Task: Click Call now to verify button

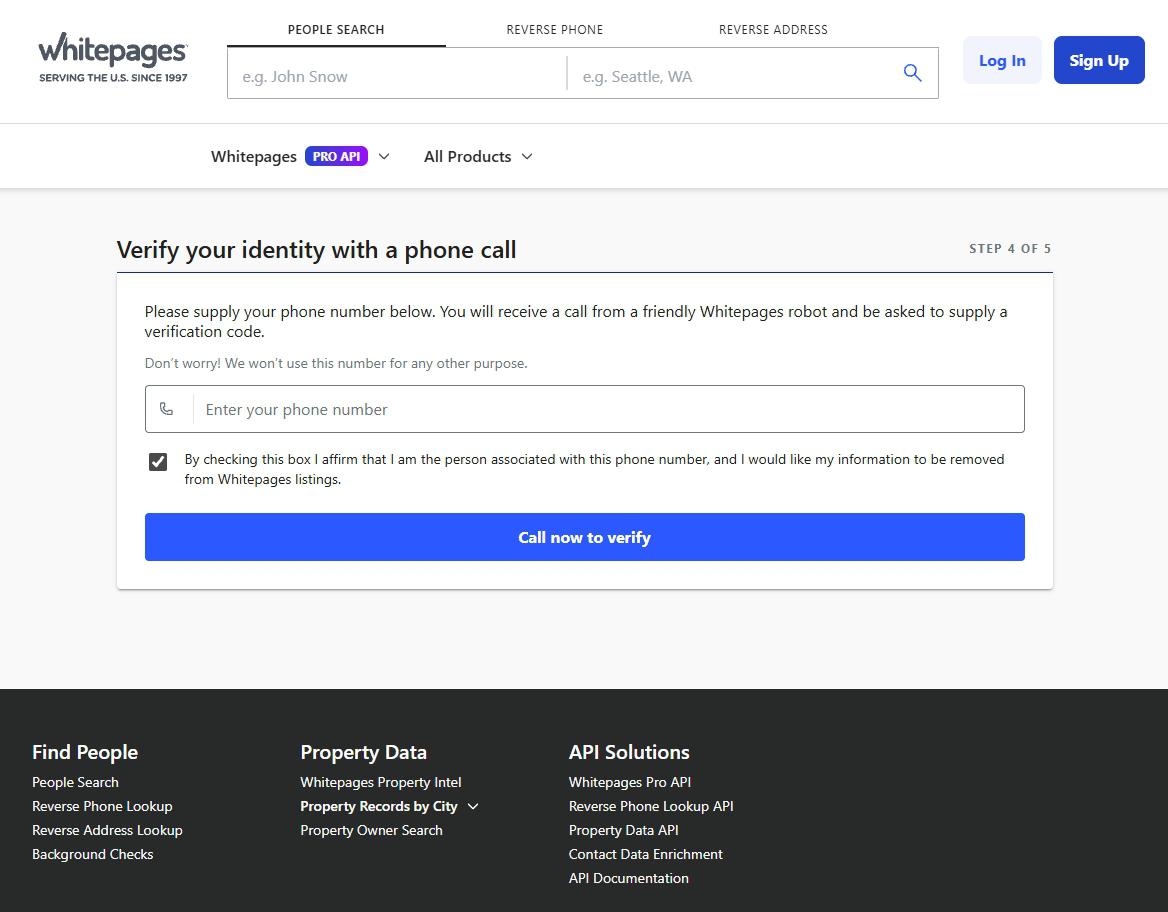Action: coord(585,537)
